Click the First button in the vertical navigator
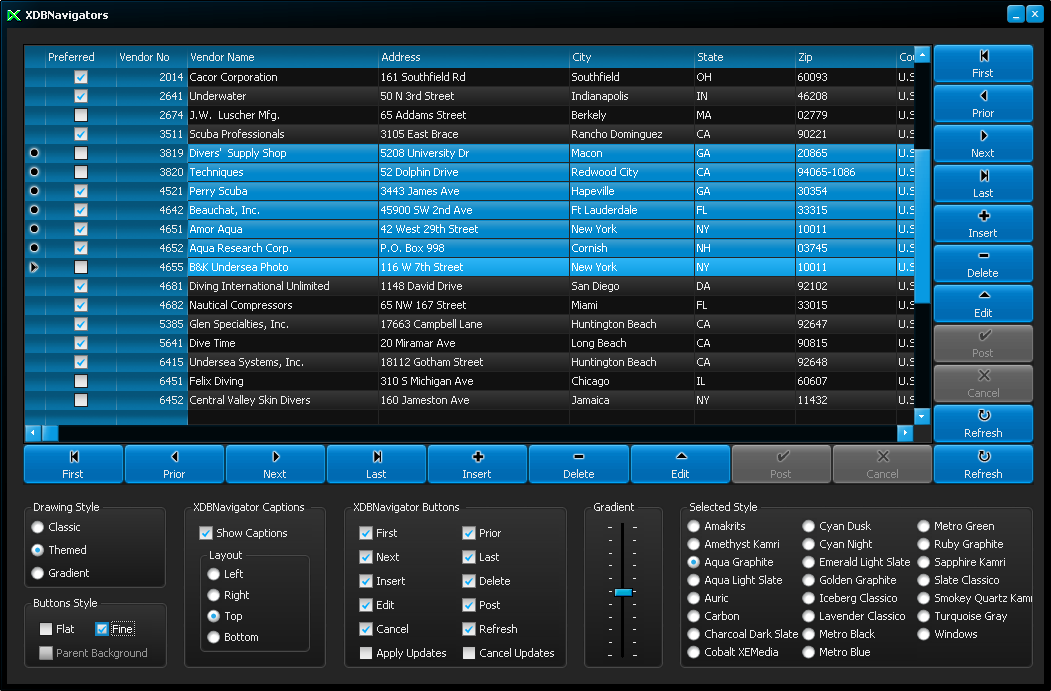 click(982, 64)
